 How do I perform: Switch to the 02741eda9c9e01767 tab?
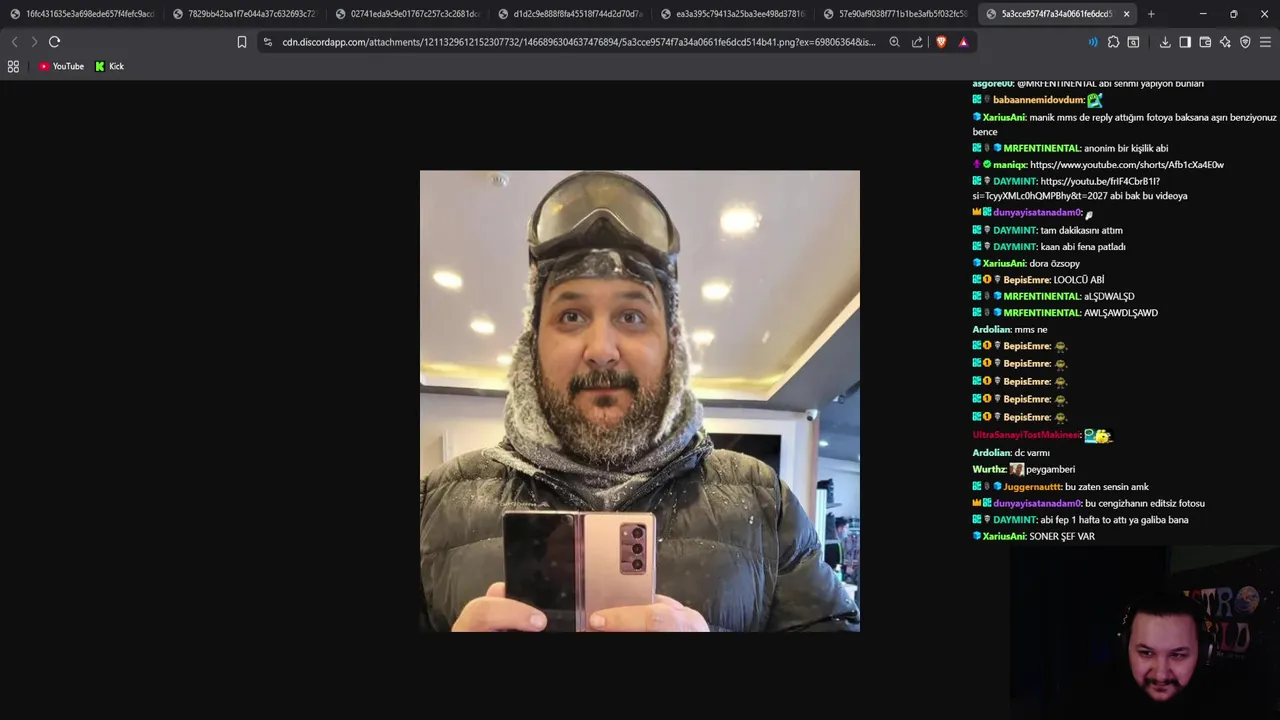pos(407,14)
